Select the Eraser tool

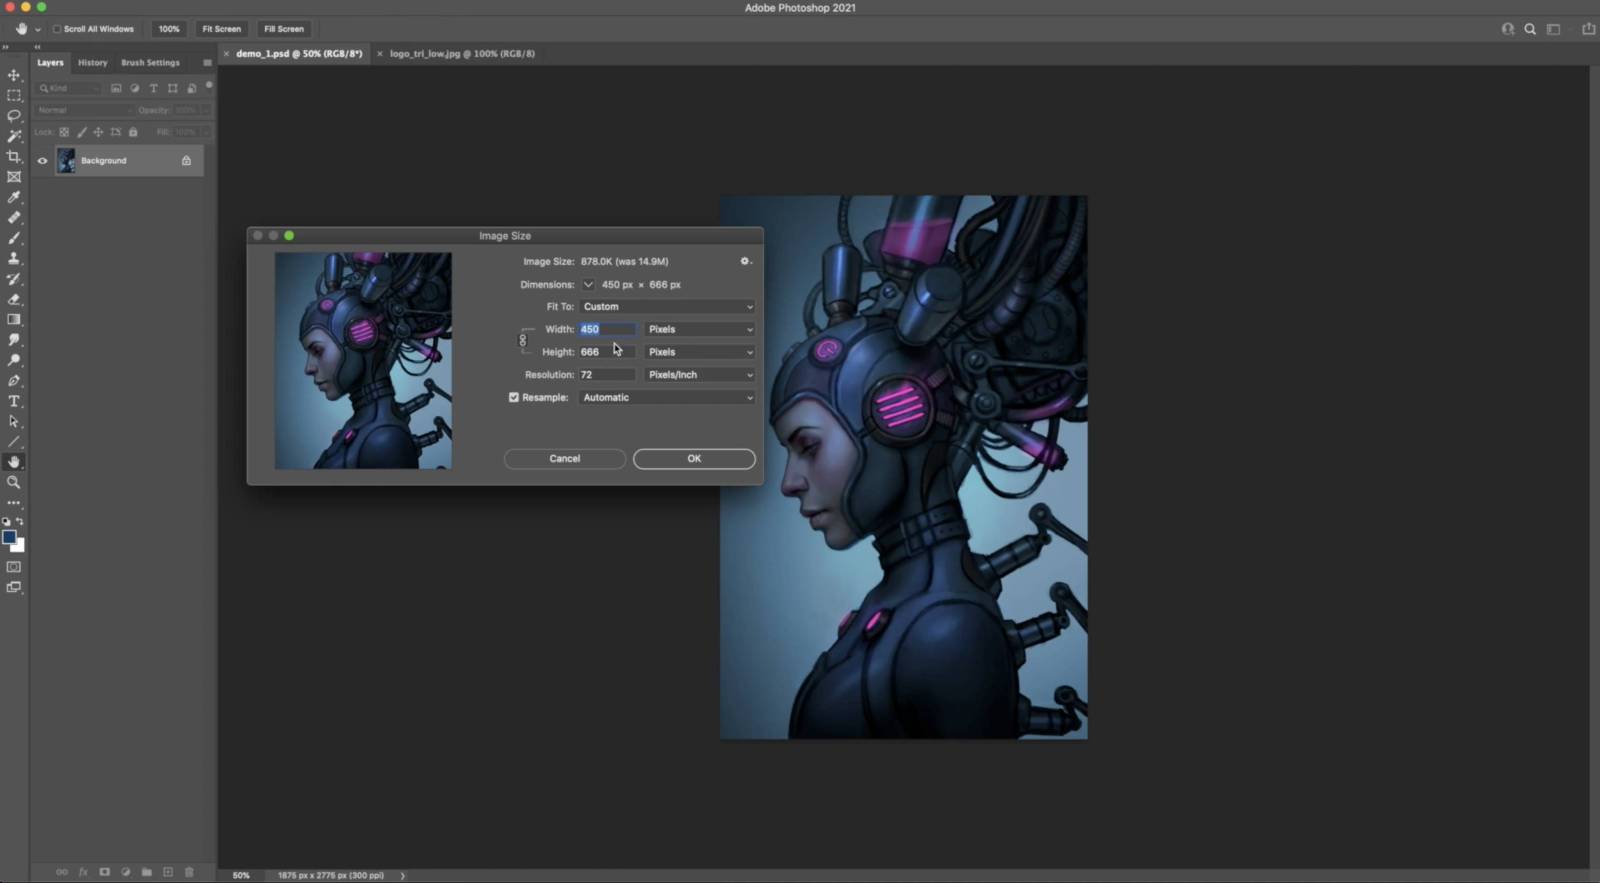pyautogui.click(x=14, y=299)
